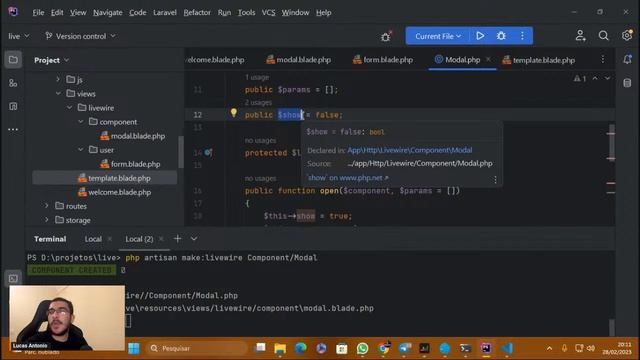The height and width of the screenshot is (360, 640).
Task: Open the Laravel menu
Action: tap(164, 13)
